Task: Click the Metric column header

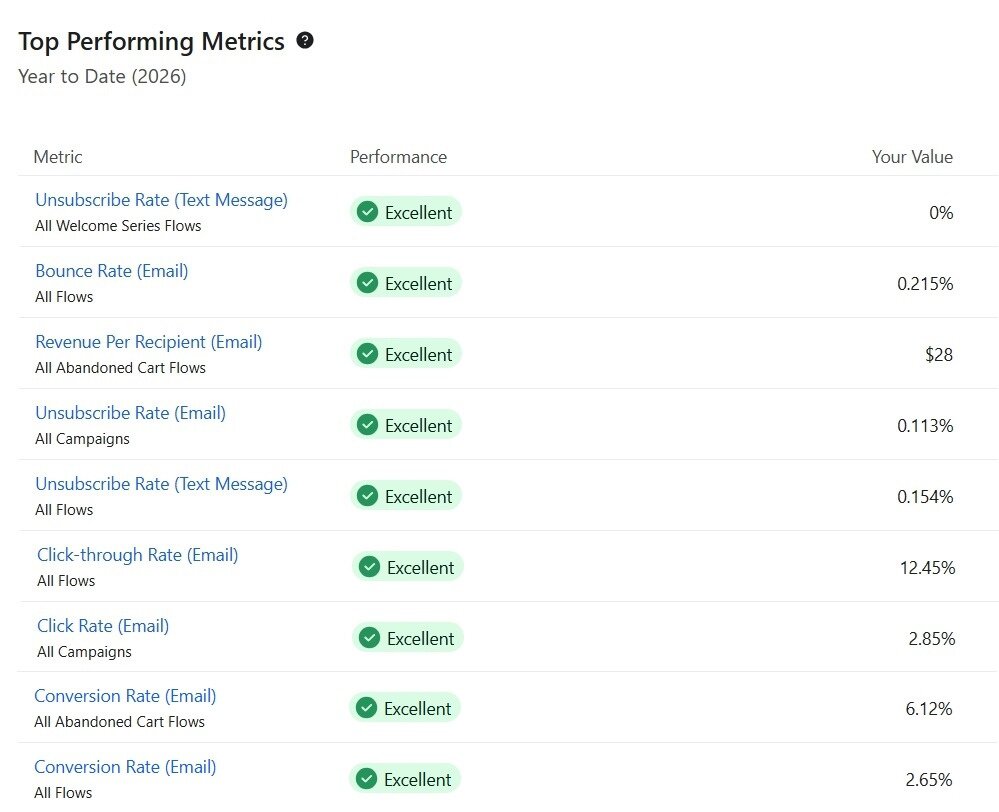Action: [x=58, y=157]
